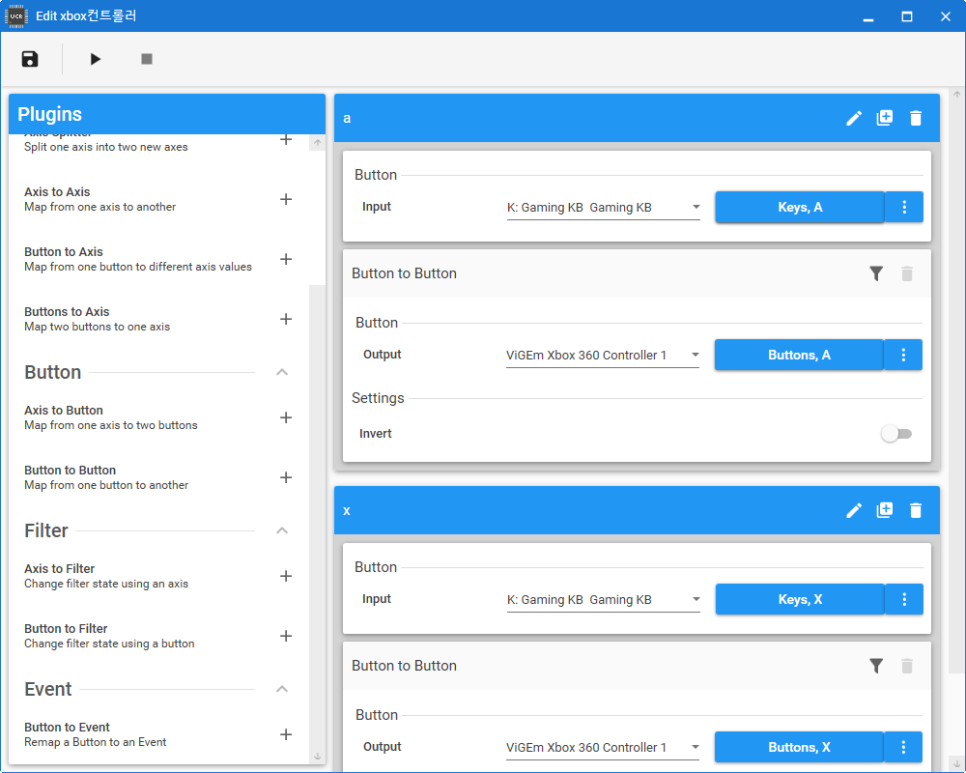
Task: Add the Axis to Filter plugin
Action: point(286,576)
